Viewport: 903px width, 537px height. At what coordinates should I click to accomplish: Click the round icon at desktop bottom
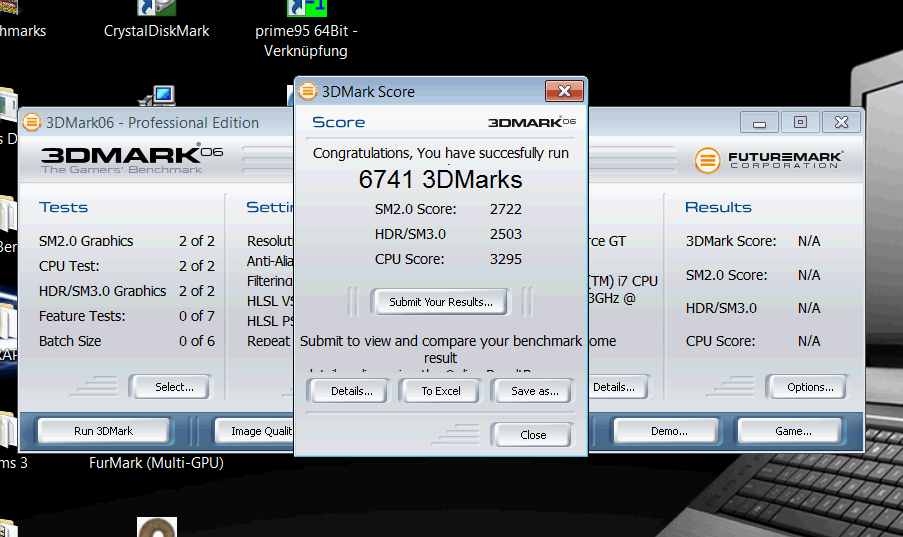(157, 527)
